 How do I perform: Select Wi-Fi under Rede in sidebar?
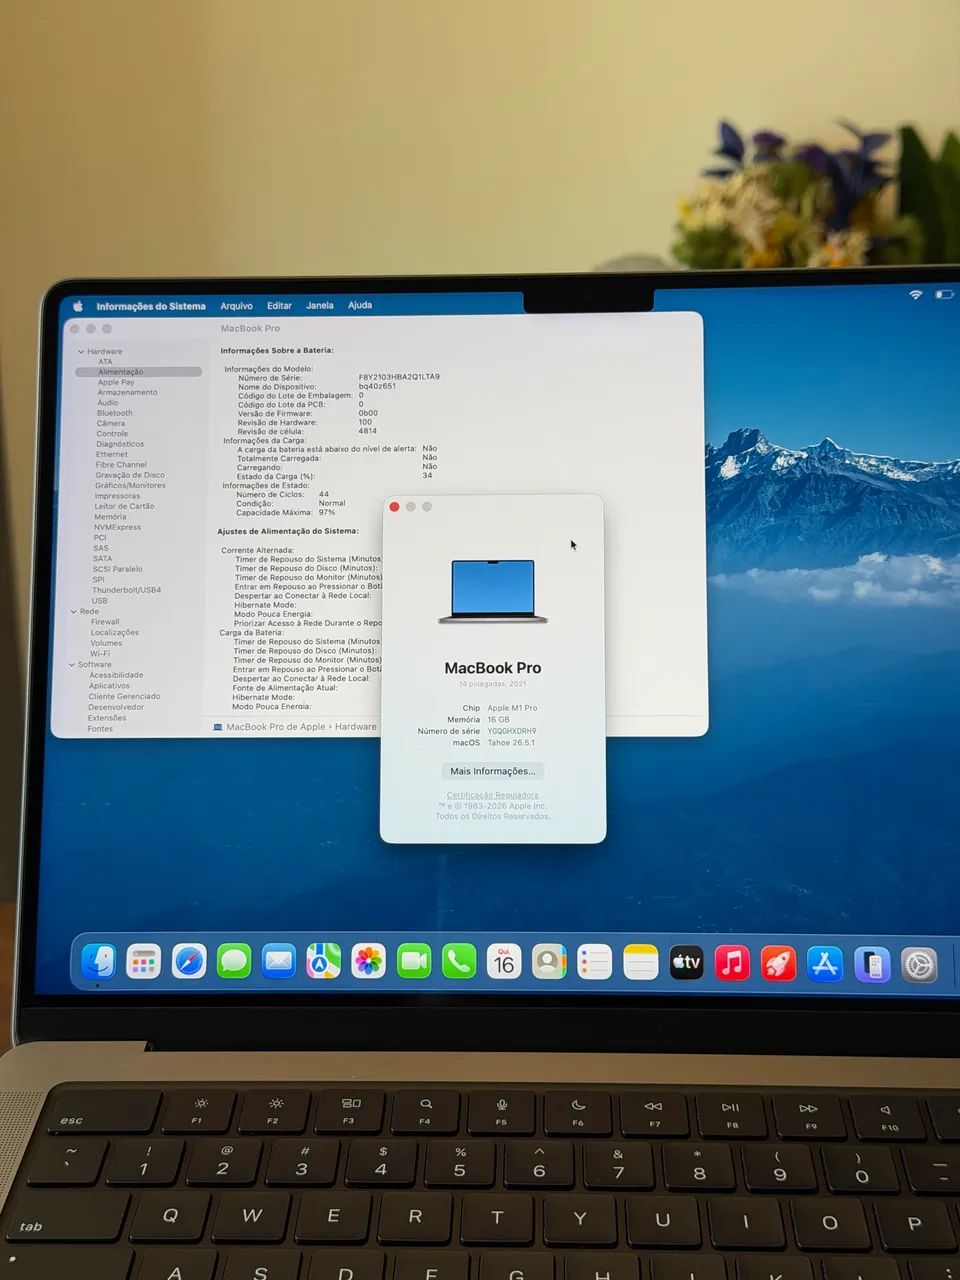tap(100, 654)
